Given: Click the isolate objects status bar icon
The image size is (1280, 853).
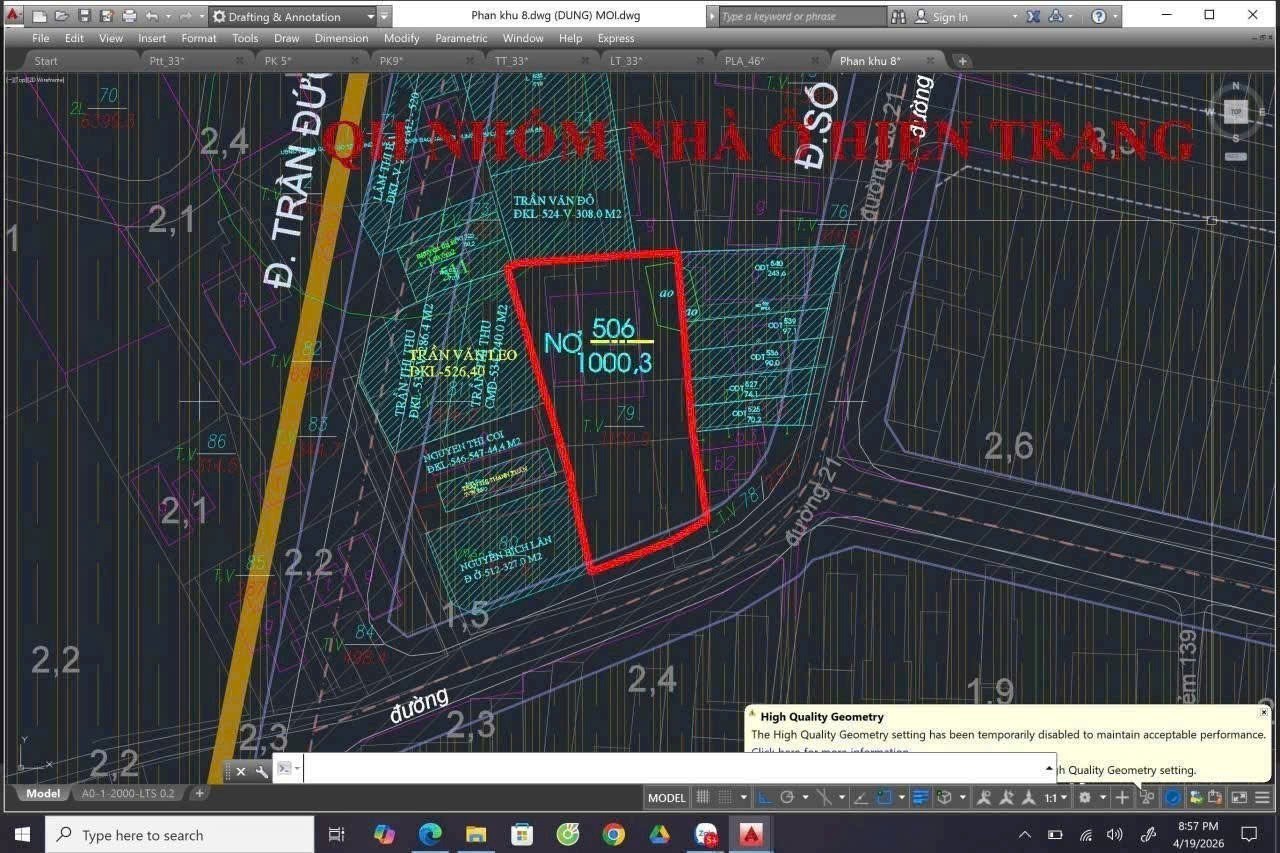Looking at the screenshot, I should click(1147, 797).
